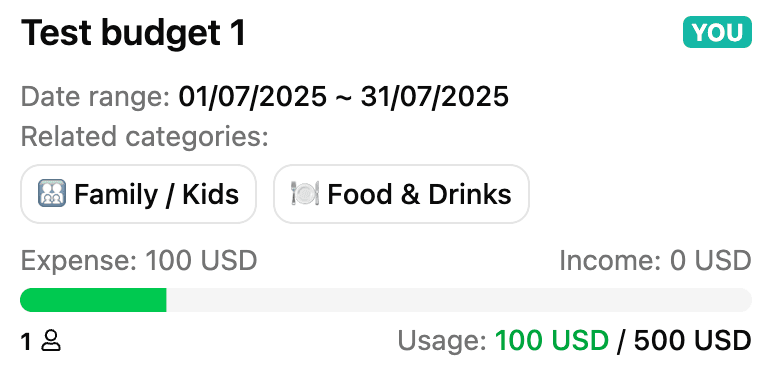Click the member count number 1
Viewport: 776px width, 378px height.
(26, 341)
